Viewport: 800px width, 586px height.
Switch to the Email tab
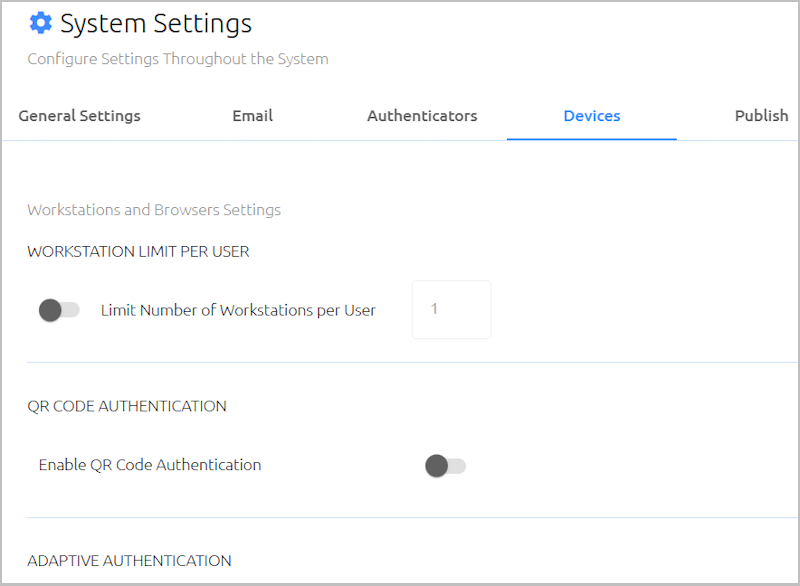click(x=253, y=116)
